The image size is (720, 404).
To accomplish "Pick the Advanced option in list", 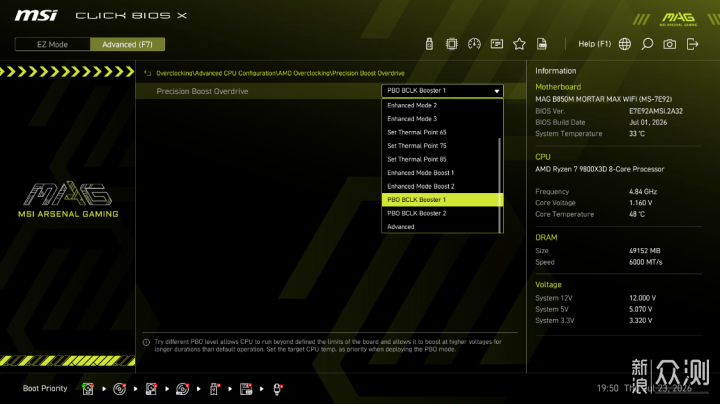I will point(440,227).
